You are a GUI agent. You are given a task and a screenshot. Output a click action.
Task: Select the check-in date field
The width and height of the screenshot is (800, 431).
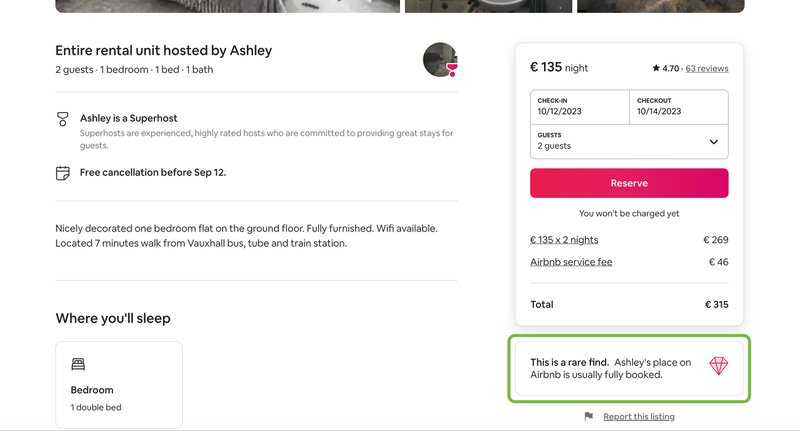pyautogui.click(x=579, y=107)
